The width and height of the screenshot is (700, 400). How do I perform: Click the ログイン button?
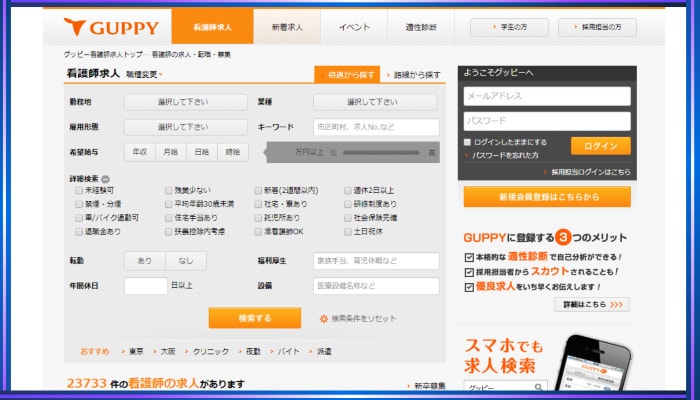601,146
